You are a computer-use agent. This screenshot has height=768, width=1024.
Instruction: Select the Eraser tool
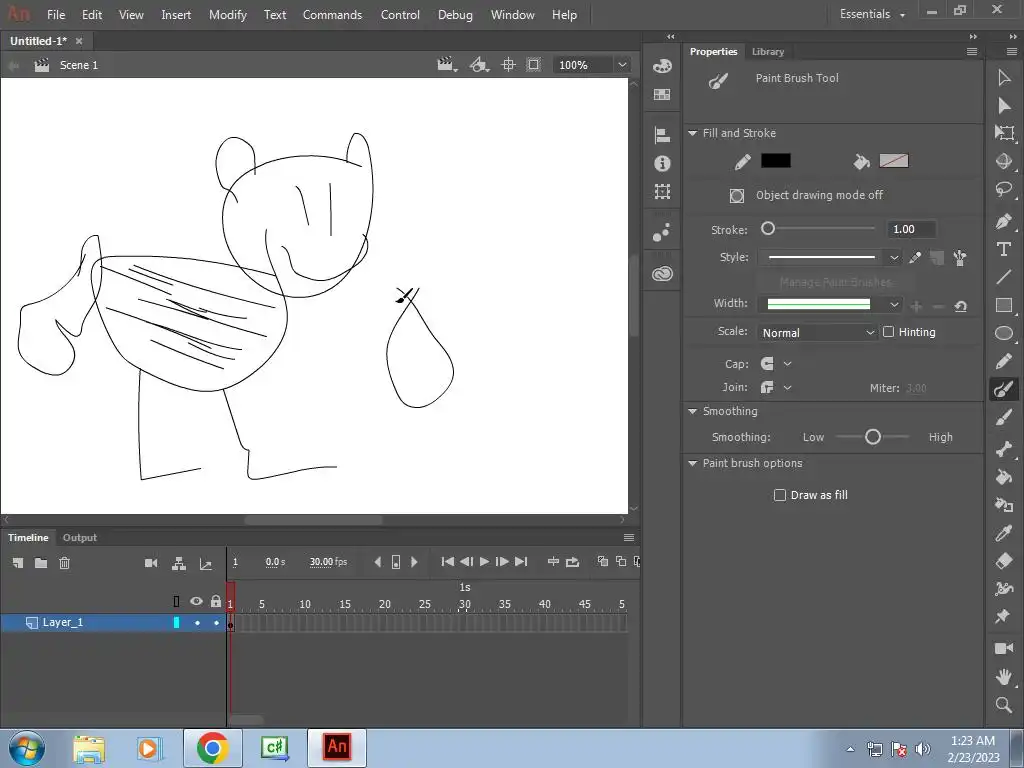pyautogui.click(x=1004, y=561)
